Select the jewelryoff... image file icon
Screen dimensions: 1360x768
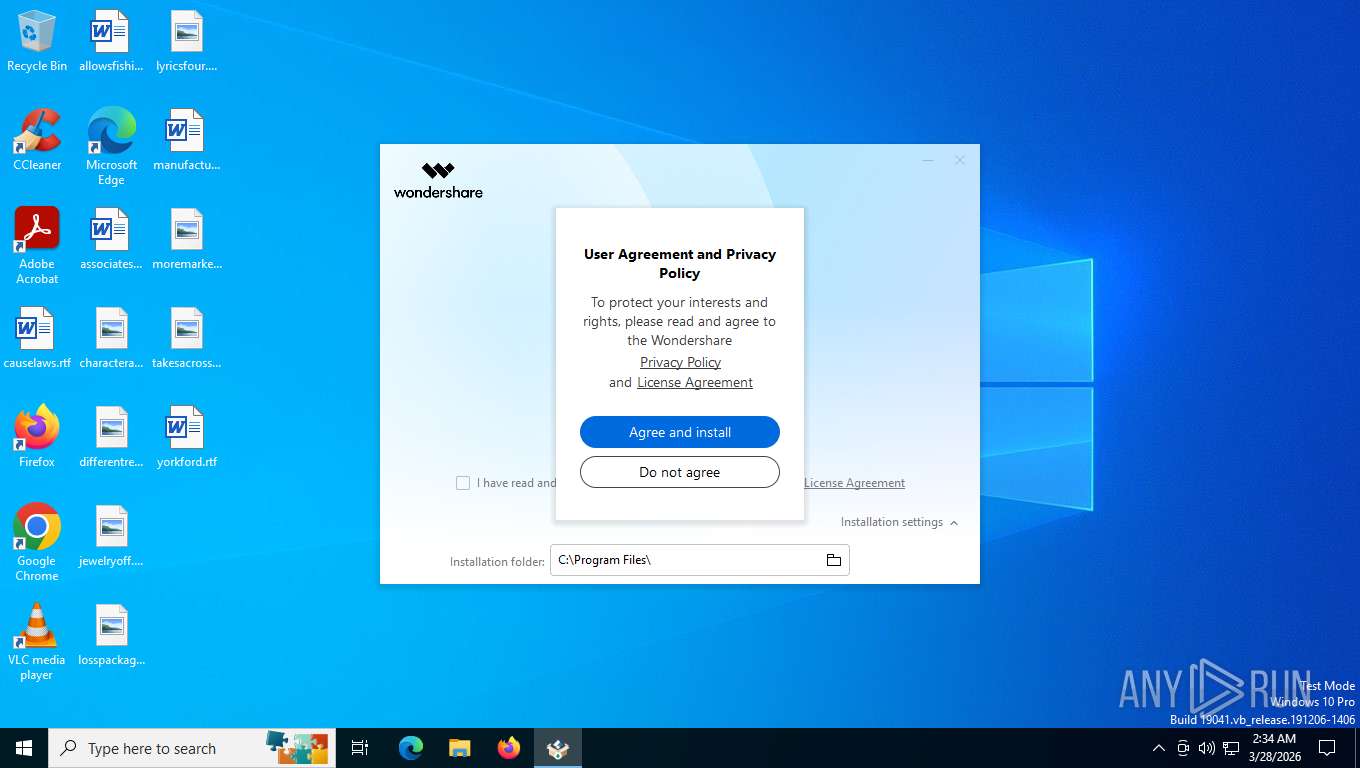click(x=111, y=536)
